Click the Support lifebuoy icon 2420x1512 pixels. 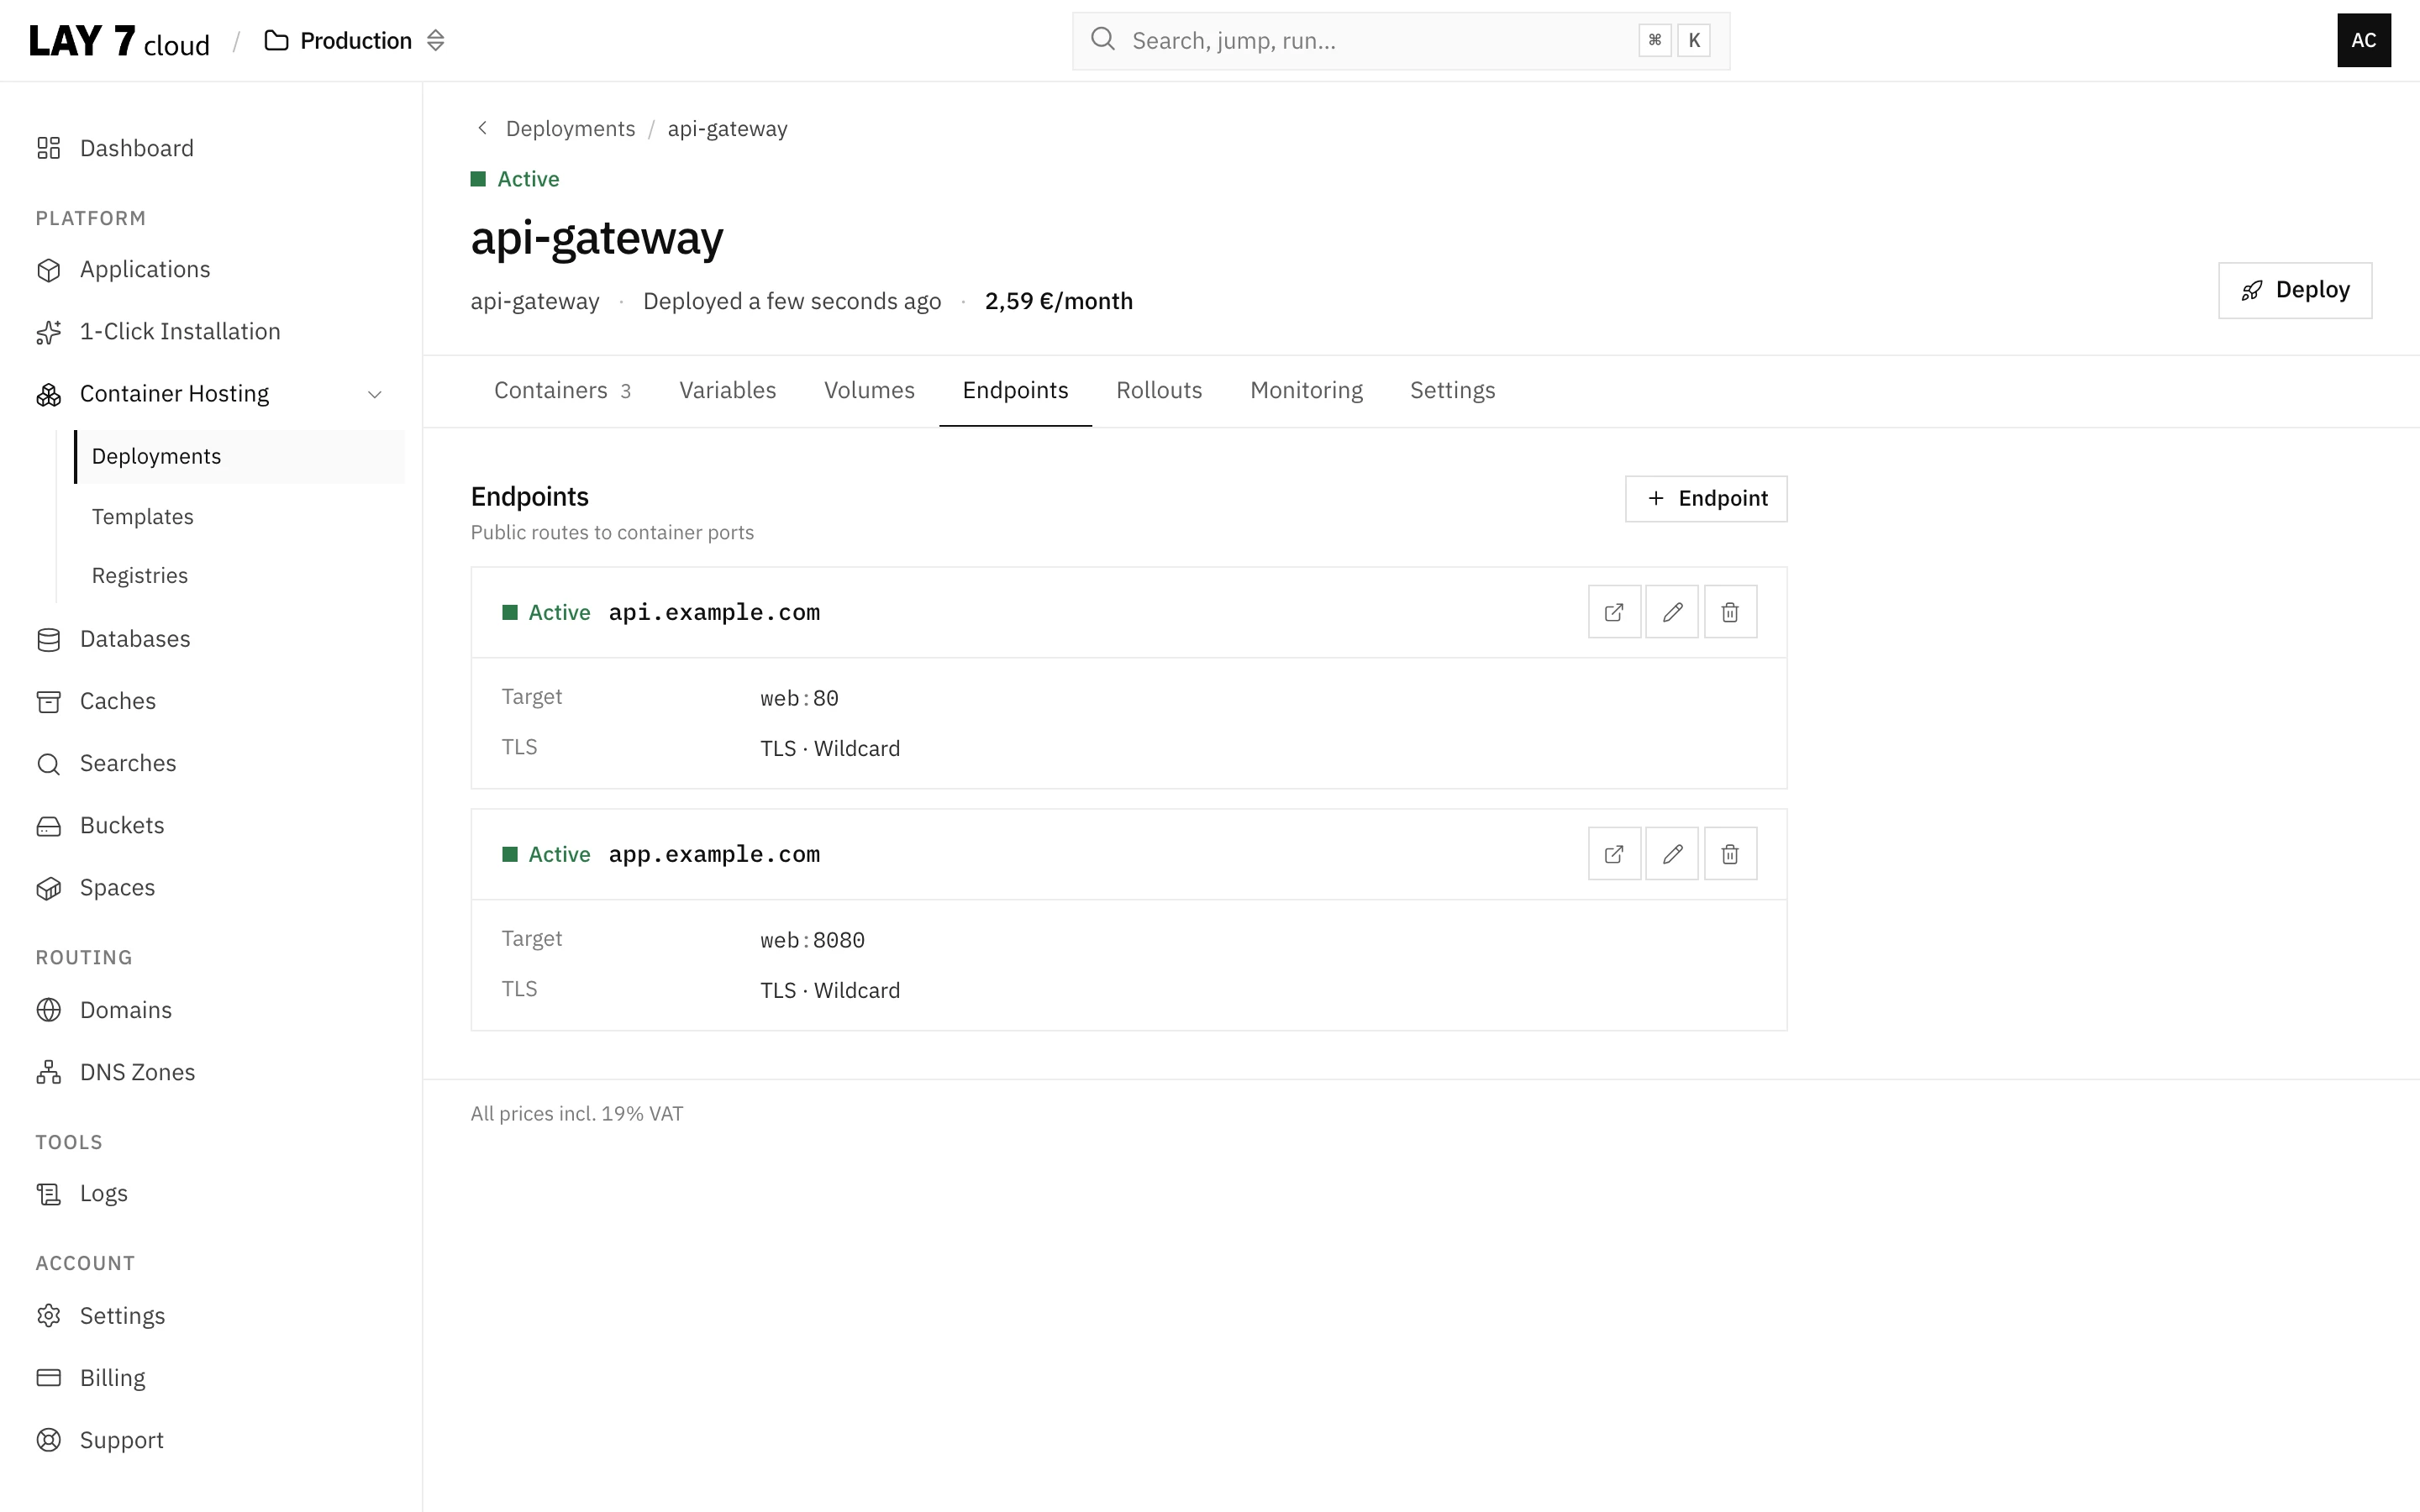48,1440
